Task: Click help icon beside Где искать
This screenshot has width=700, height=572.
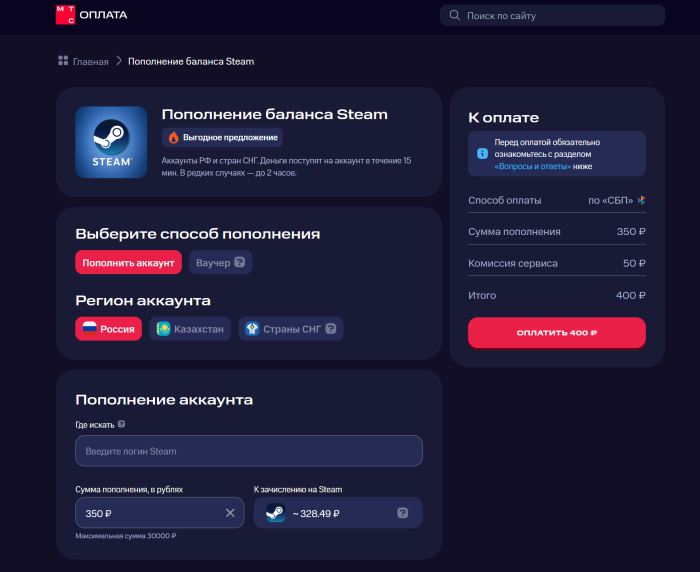Action: 121,424
